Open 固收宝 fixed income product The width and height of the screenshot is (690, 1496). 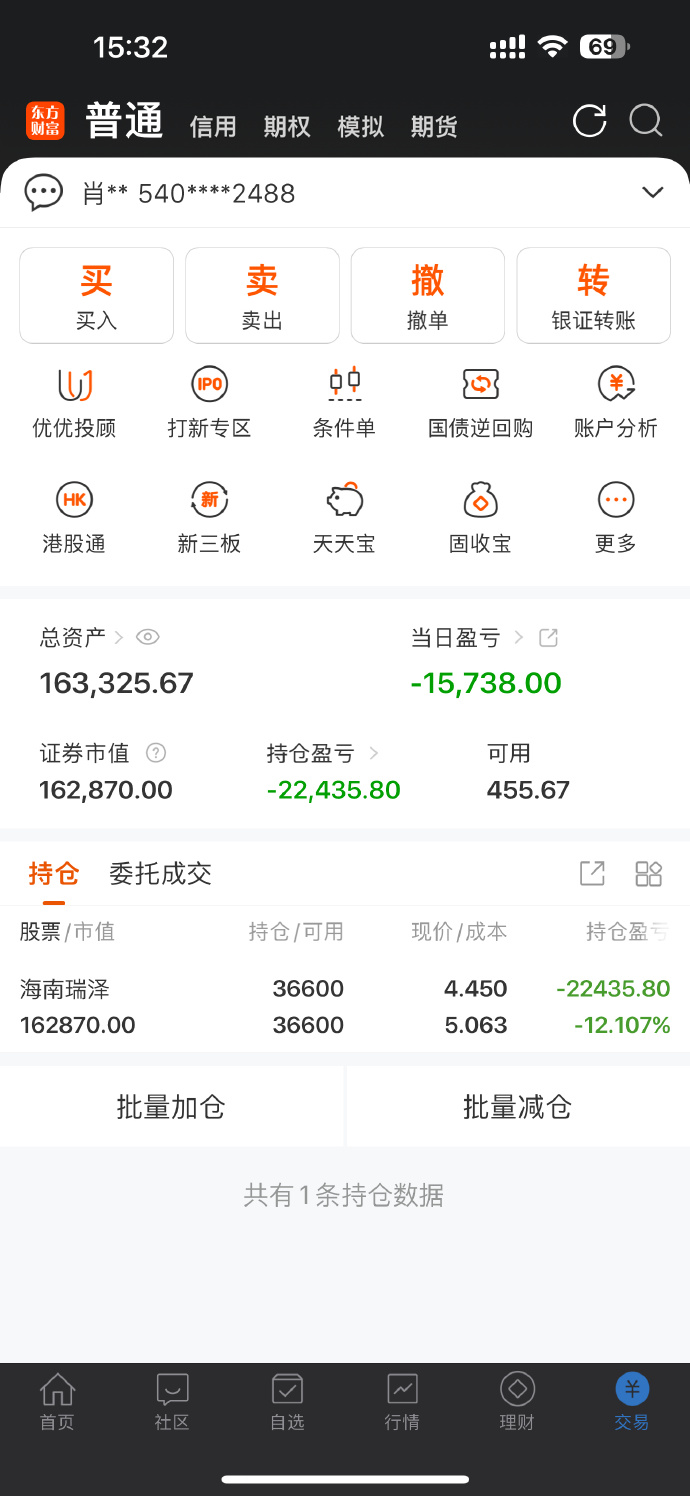click(x=479, y=515)
